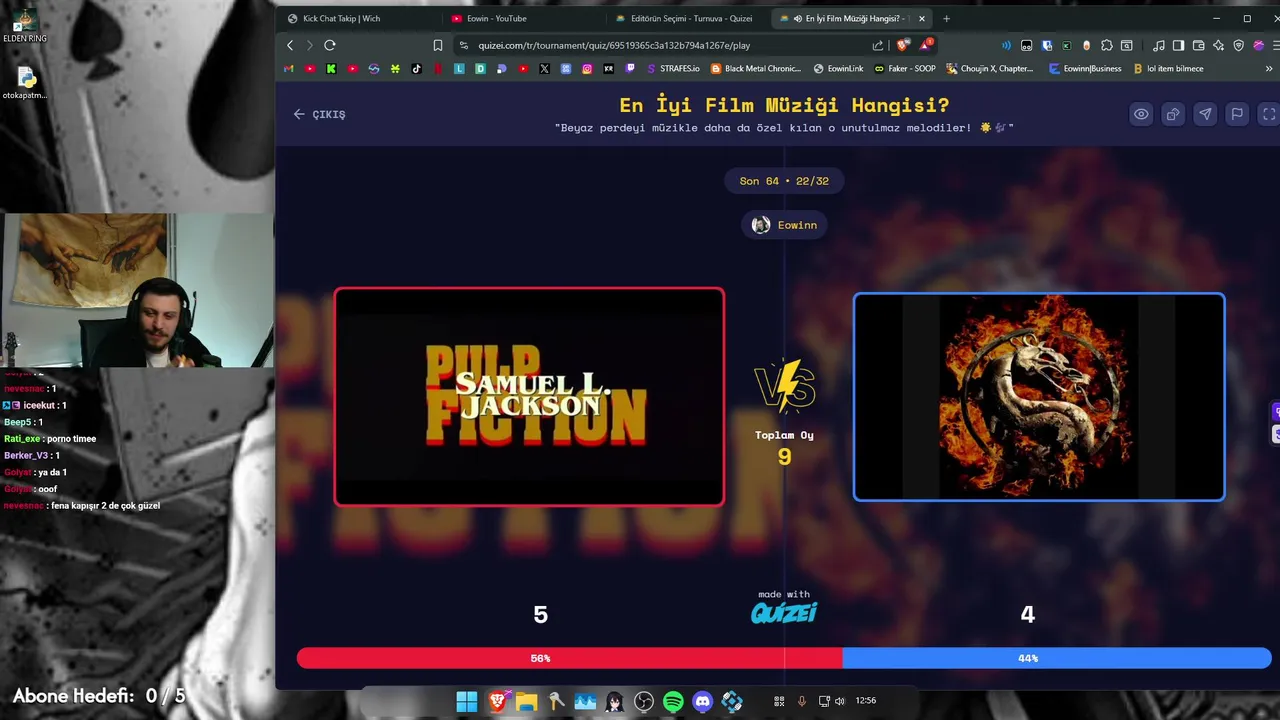This screenshot has width=1280, height=720.
Task: Toggle the browser sidebar panel icon
Action: (x=1178, y=45)
